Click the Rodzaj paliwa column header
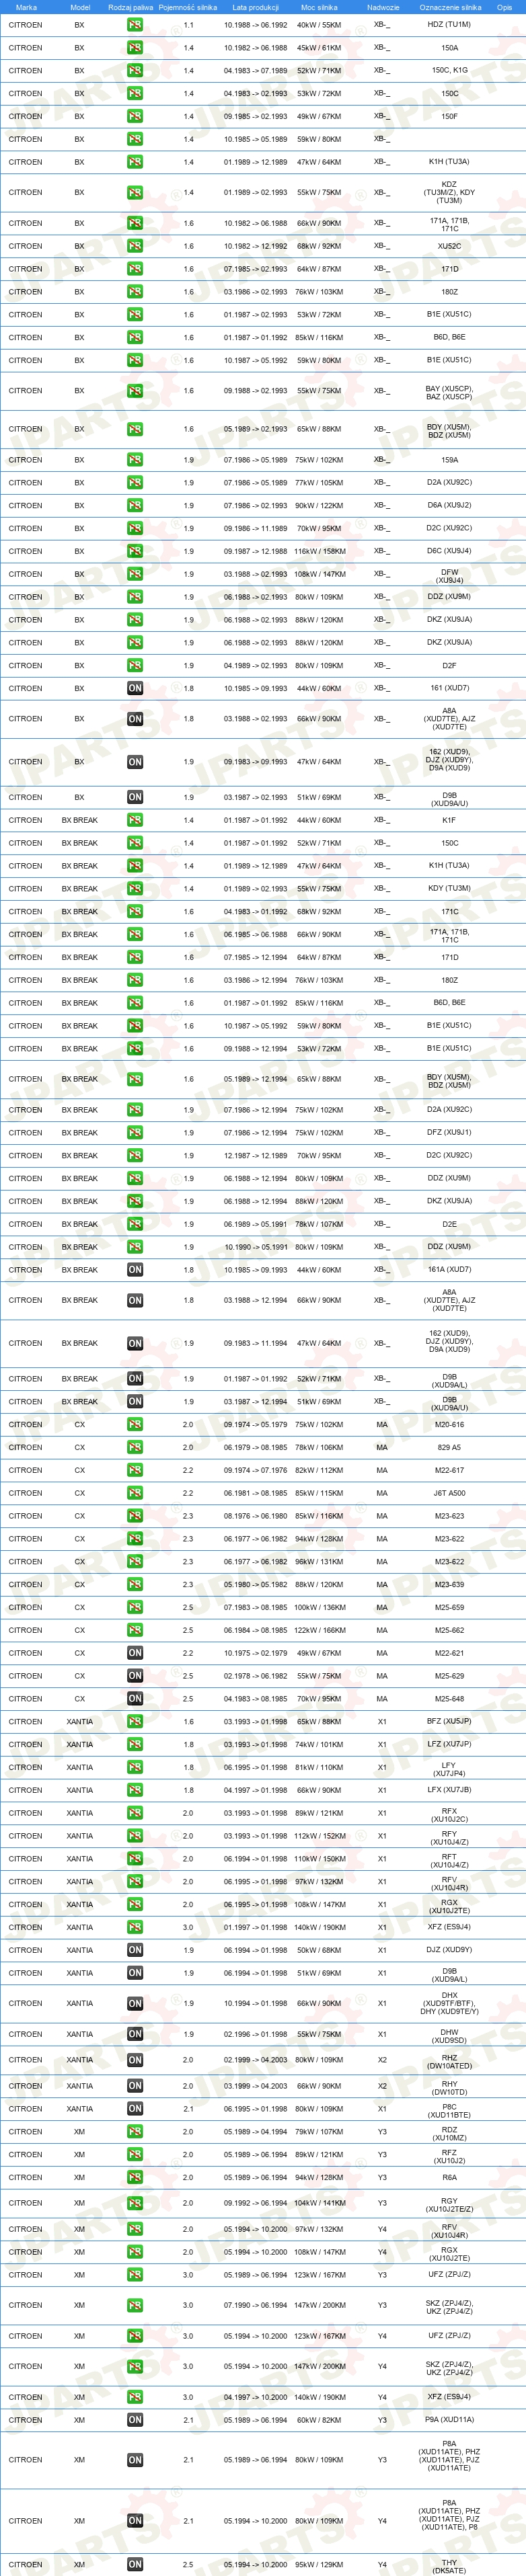 pos(131,7)
